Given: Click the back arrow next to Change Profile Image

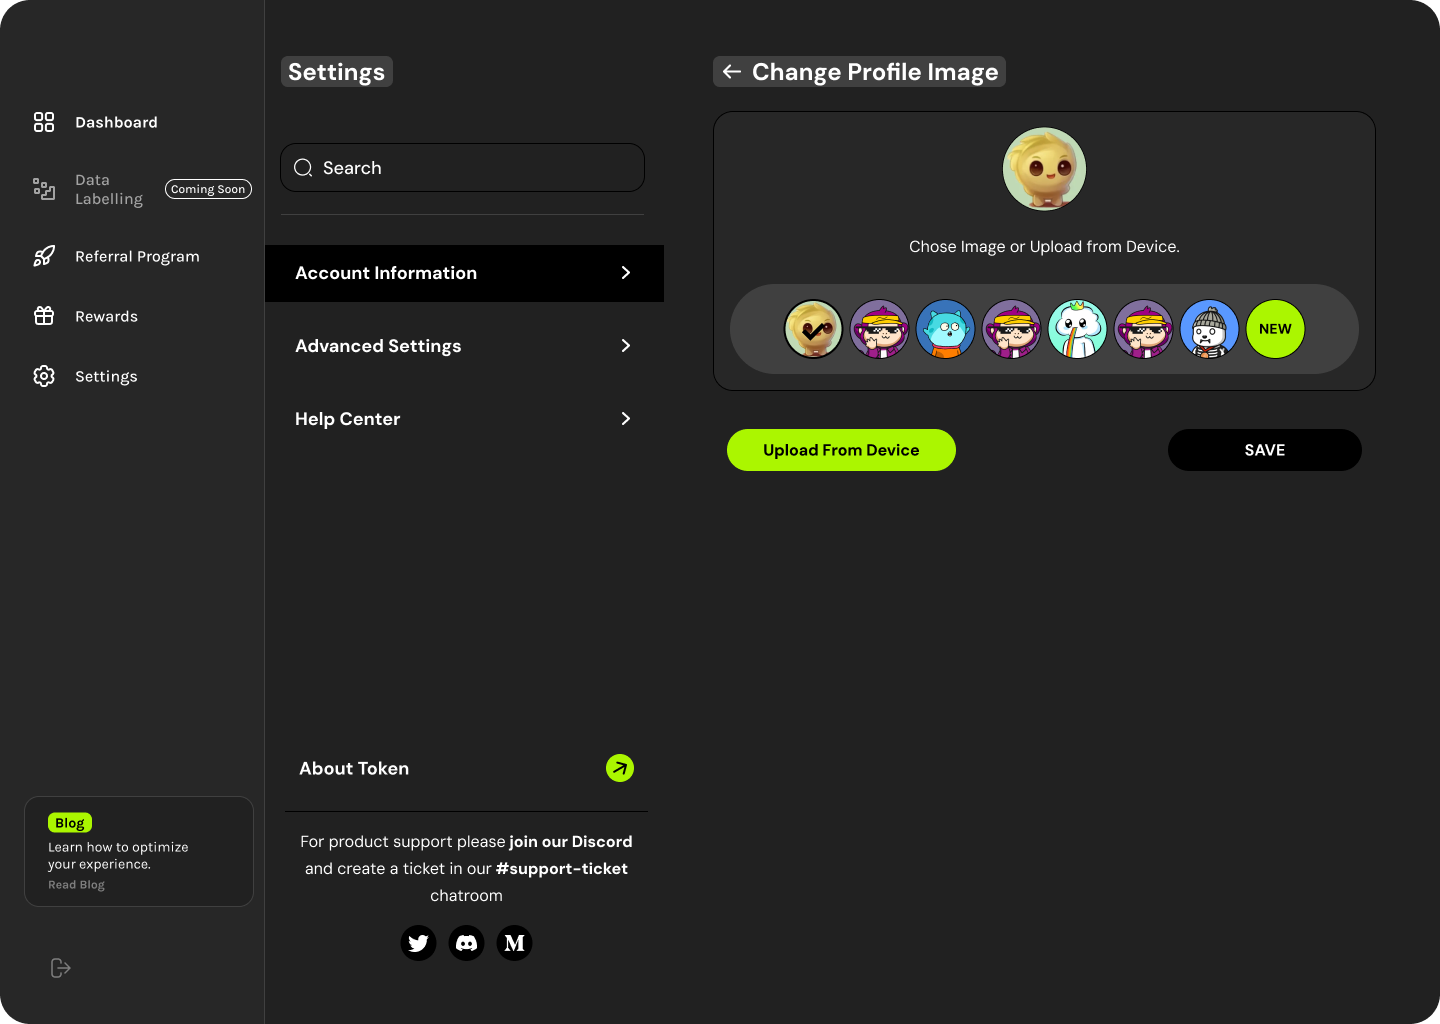Looking at the screenshot, I should 731,71.
